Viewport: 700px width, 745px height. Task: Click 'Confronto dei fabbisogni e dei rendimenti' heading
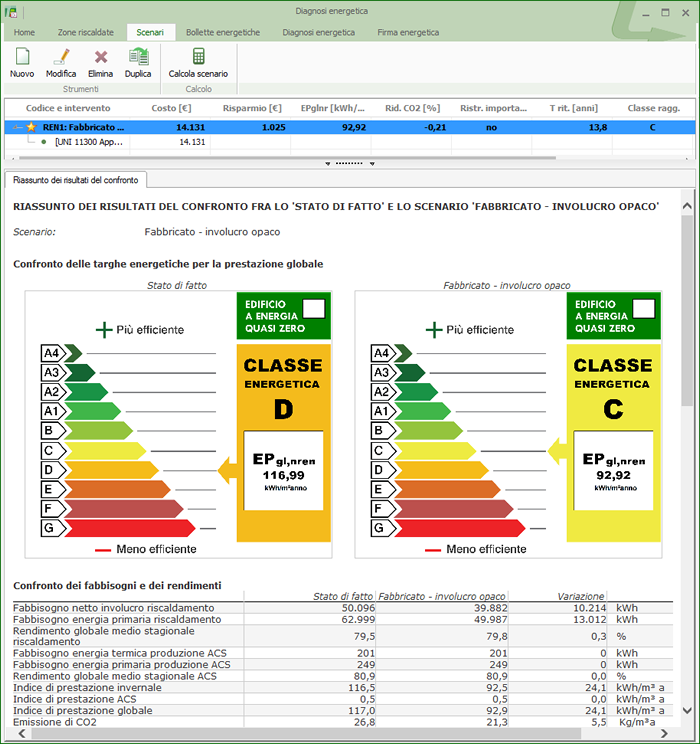tap(117, 585)
